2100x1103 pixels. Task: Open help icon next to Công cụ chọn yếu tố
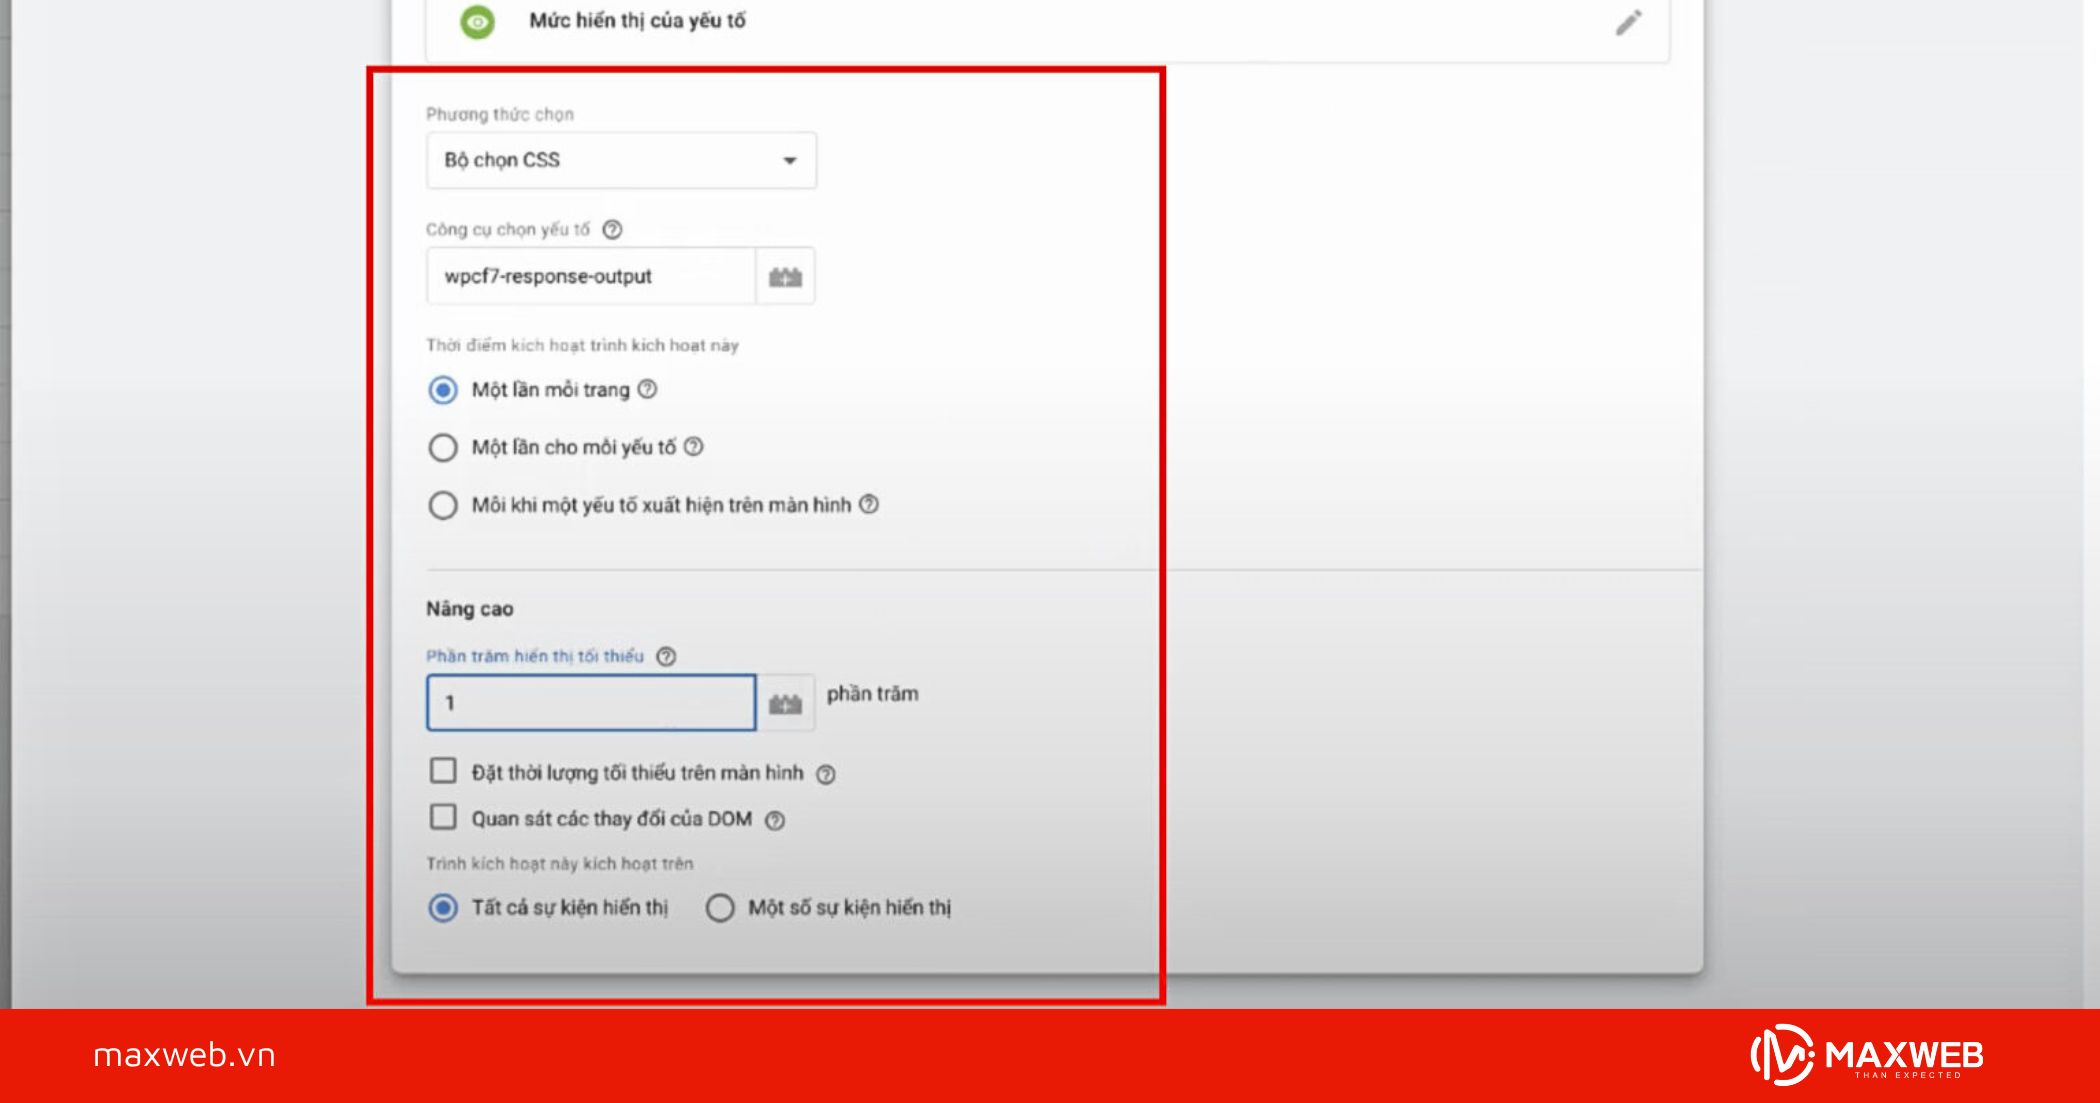(x=612, y=230)
